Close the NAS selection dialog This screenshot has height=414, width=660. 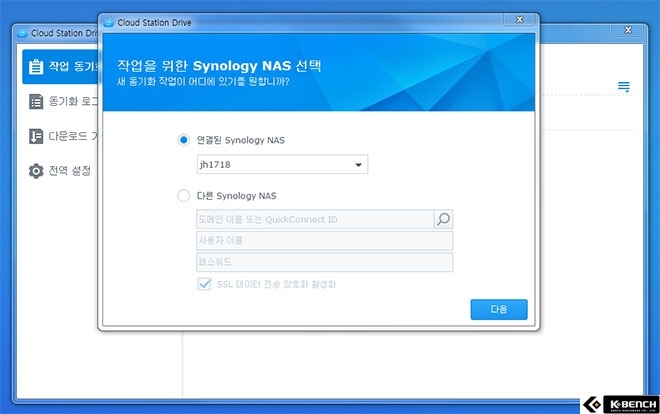point(520,19)
